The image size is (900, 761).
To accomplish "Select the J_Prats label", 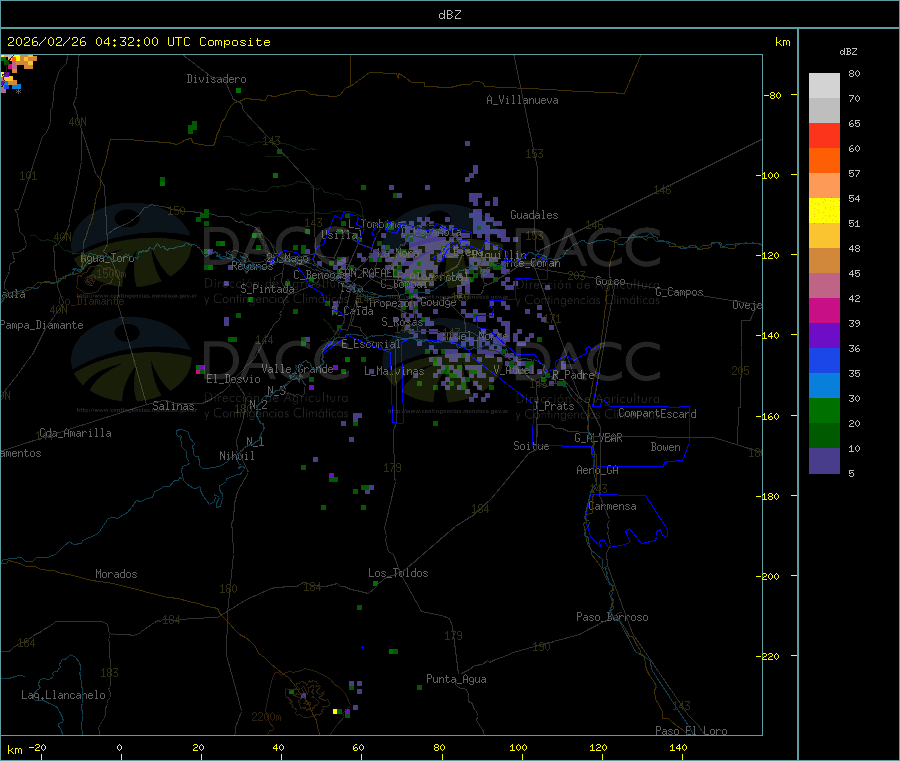I will click(554, 406).
